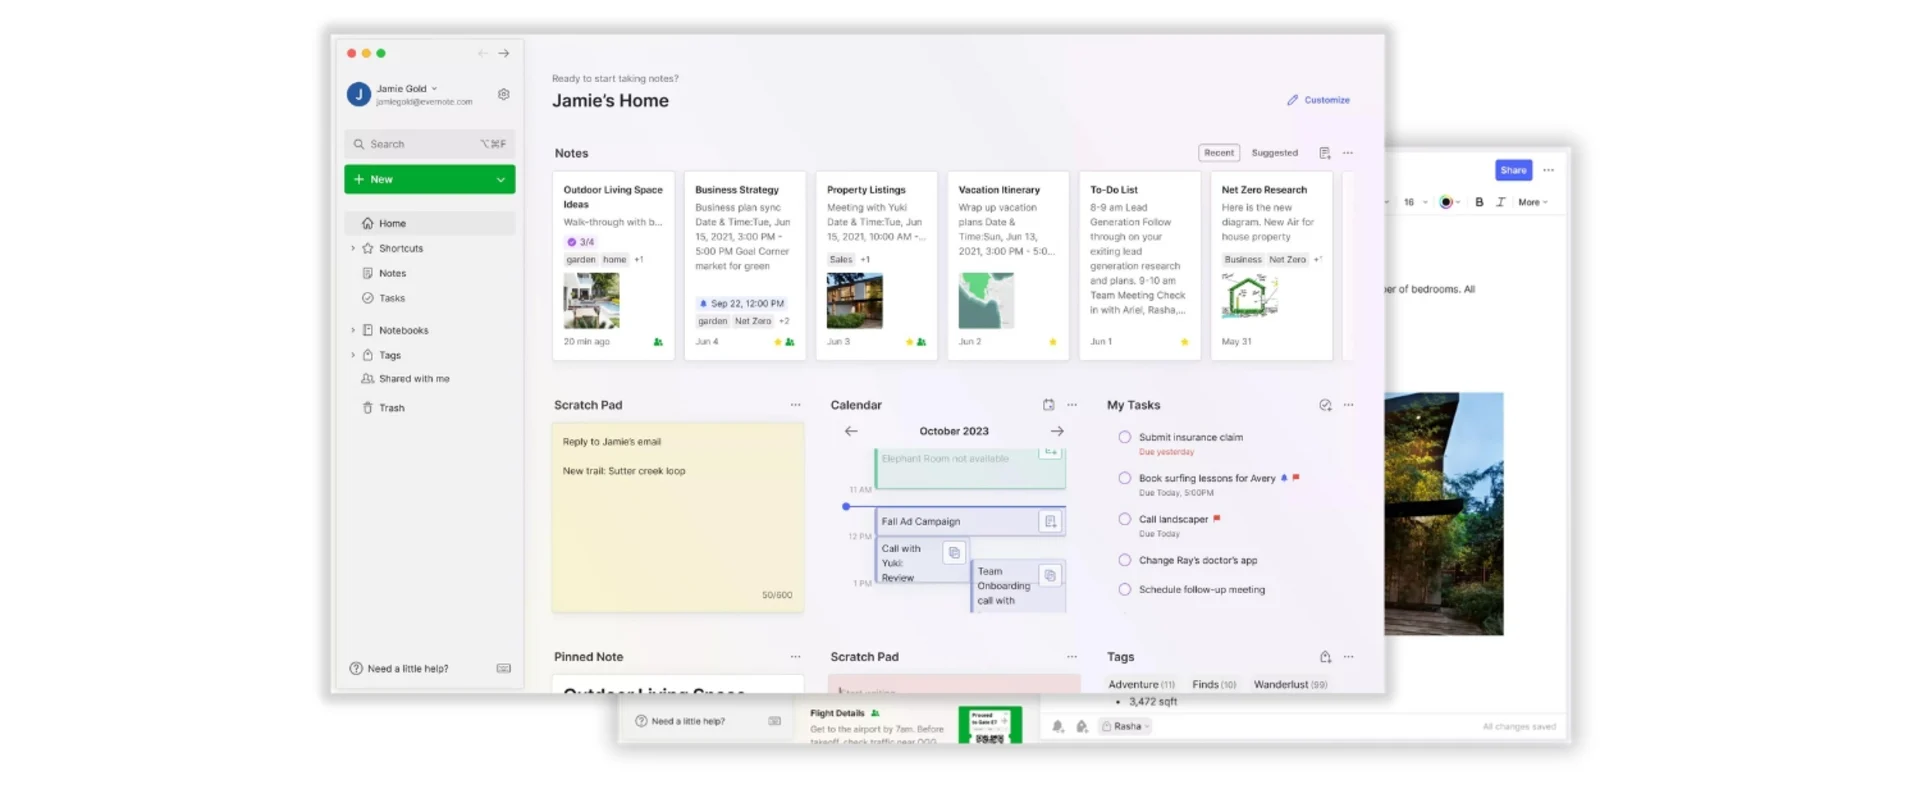Click the blue Share button

click(x=1514, y=170)
